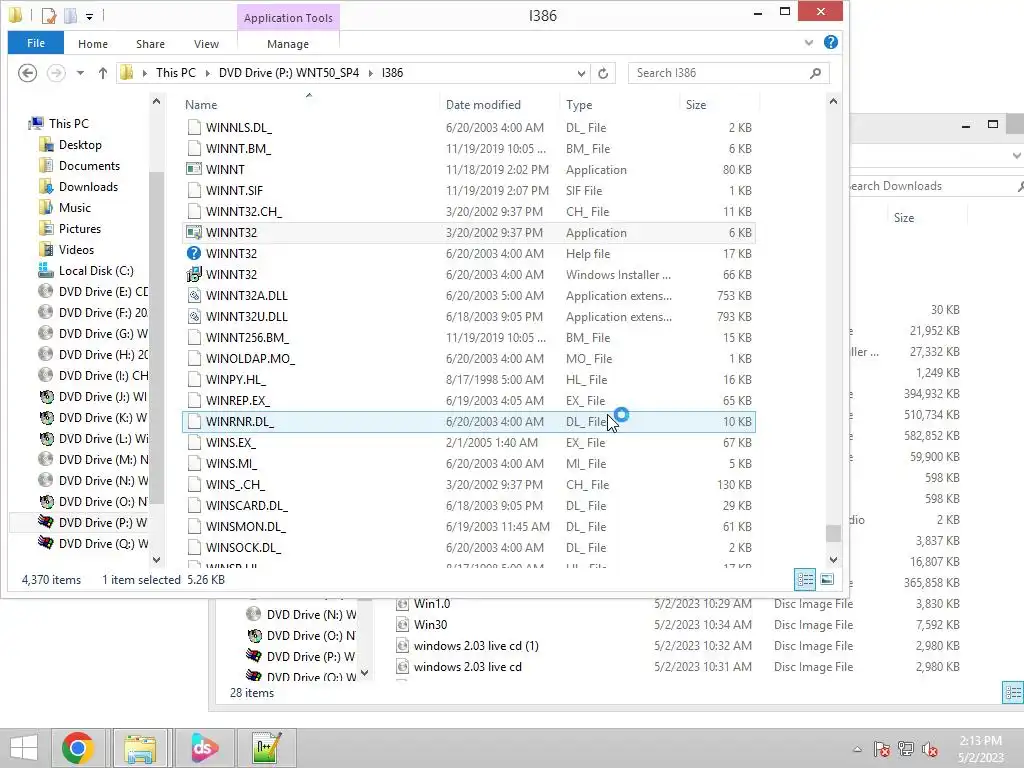
Task: Select Music in navigation pane
Action: pyautogui.click(x=74, y=207)
